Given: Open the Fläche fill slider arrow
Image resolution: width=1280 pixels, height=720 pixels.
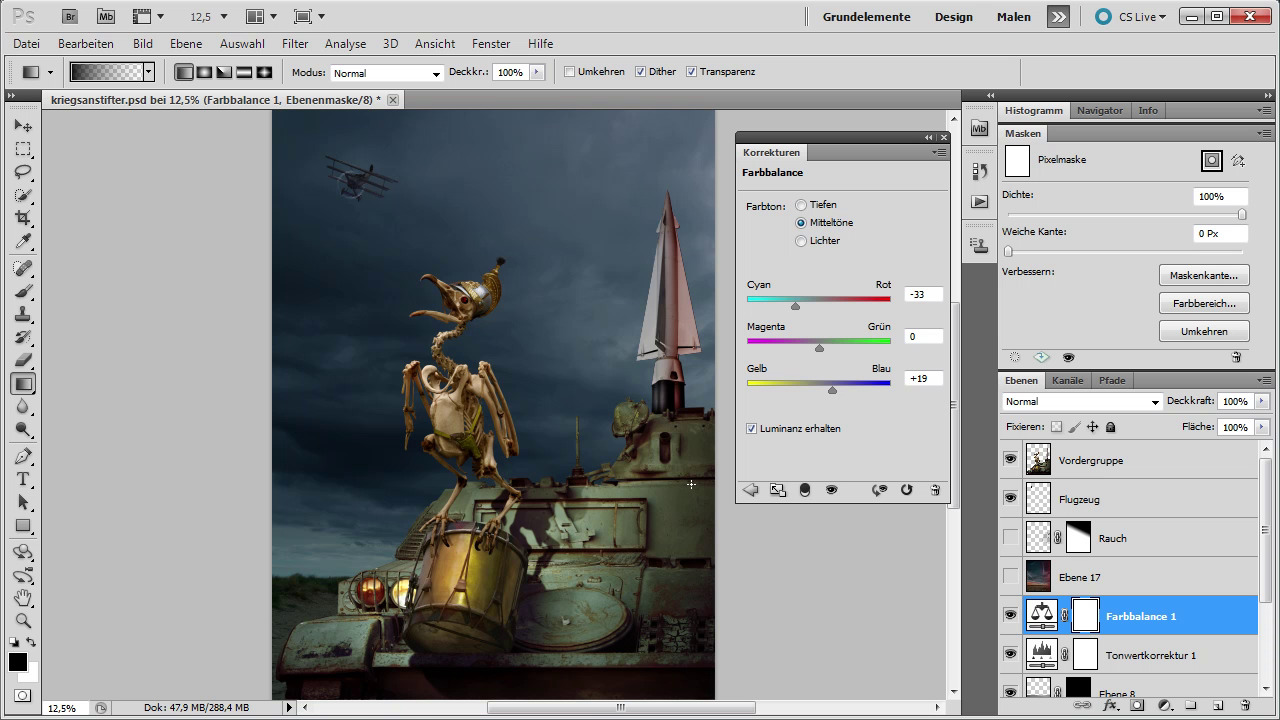Looking at the screenshot, I should (x=1261, y=427).
